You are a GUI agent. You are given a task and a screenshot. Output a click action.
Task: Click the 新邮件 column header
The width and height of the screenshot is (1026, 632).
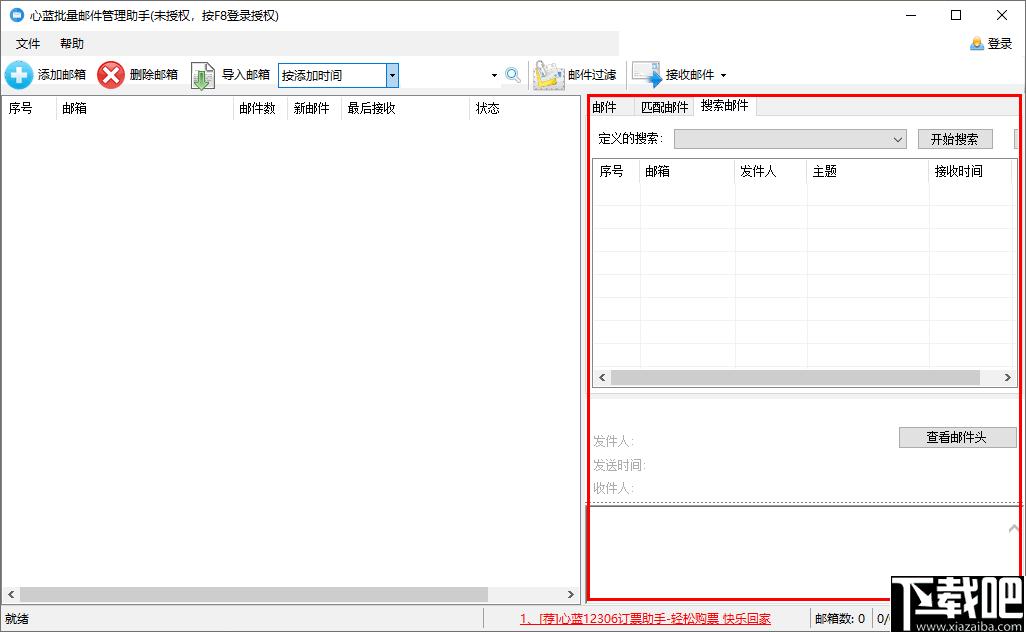click(x=314, y=108)
